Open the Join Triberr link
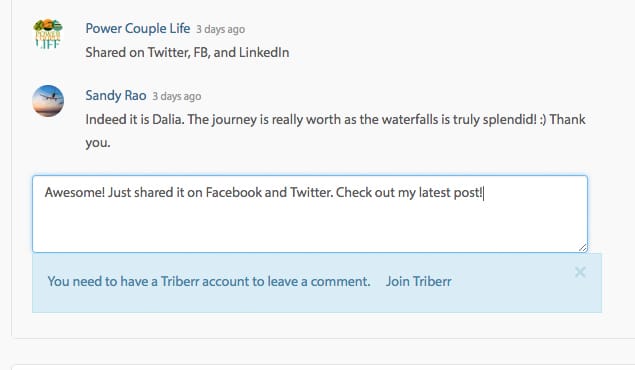The image size is (635, 370). pos(418,281)
